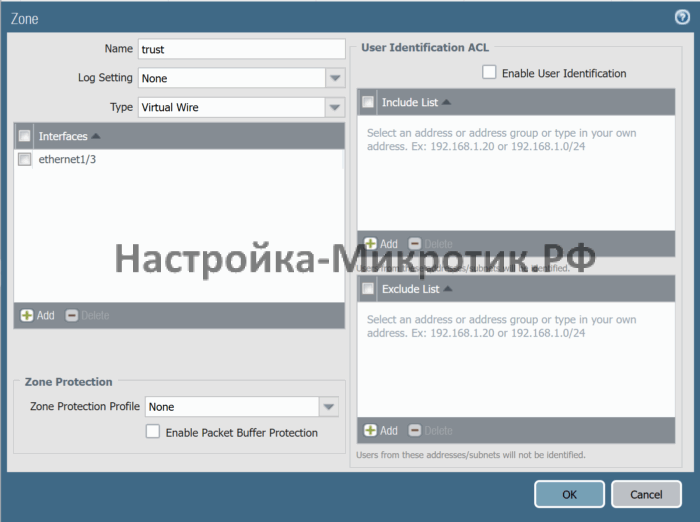Sort Exclude List via its arrow
The width and height of the screenshot is (700, 522).
point(448,289)
